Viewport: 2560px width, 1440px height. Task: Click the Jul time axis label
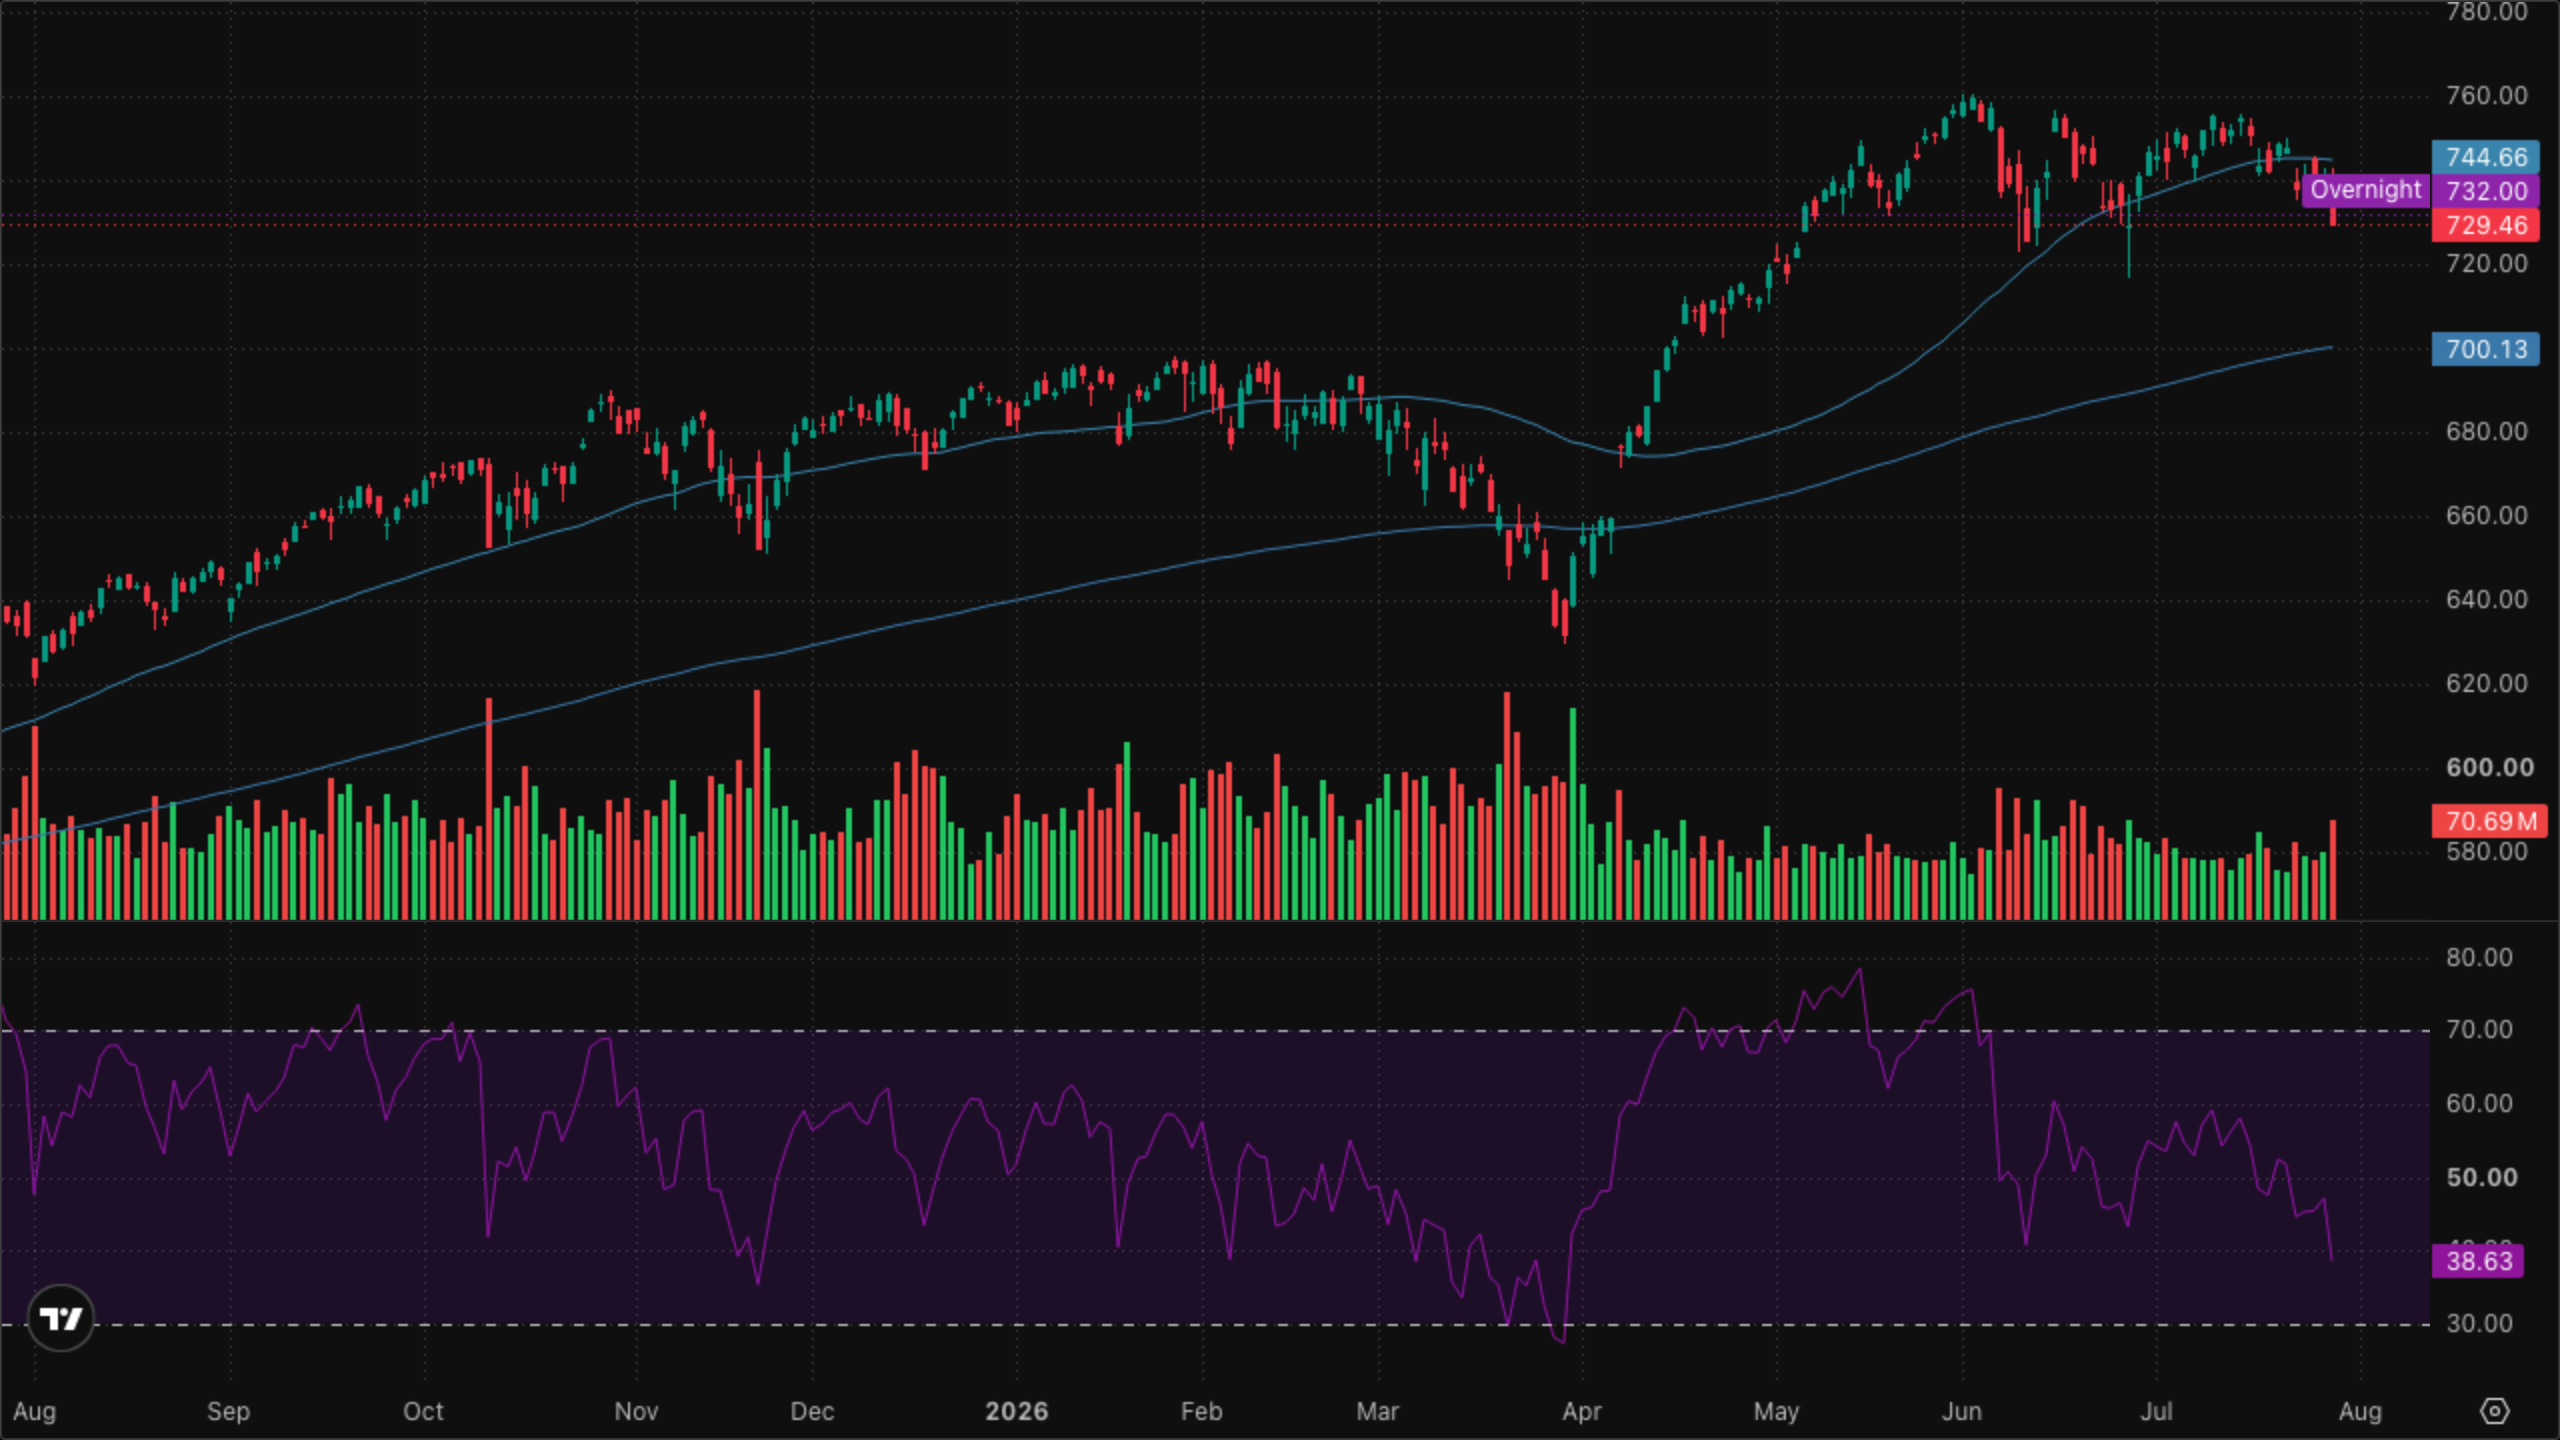(x=2156, y=1411)
